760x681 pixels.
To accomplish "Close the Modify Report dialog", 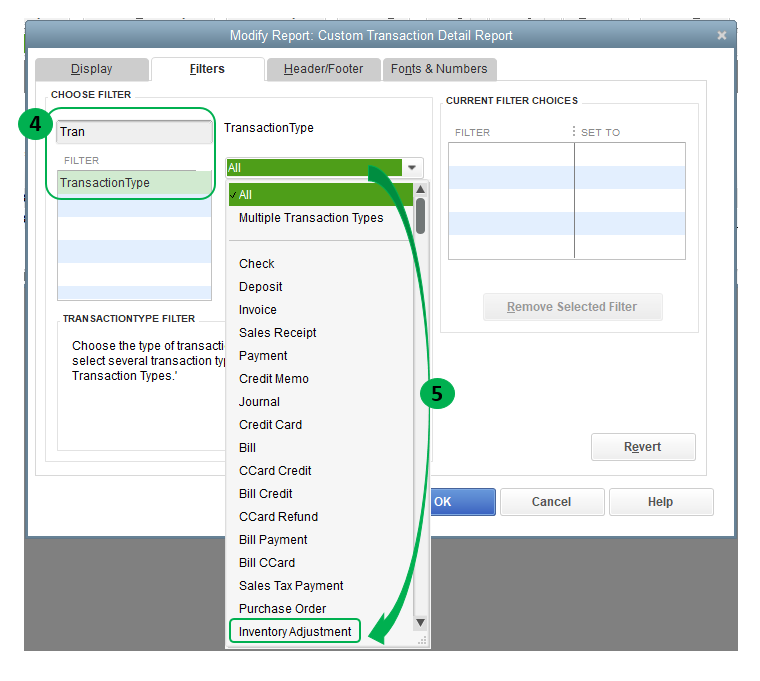I will [x=722, y=35].
